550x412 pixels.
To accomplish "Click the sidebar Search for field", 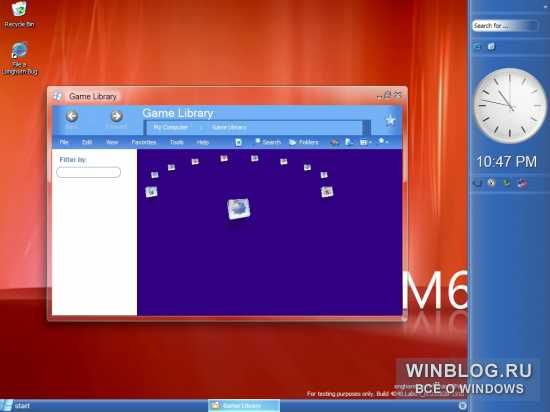I will coord(505,26).
